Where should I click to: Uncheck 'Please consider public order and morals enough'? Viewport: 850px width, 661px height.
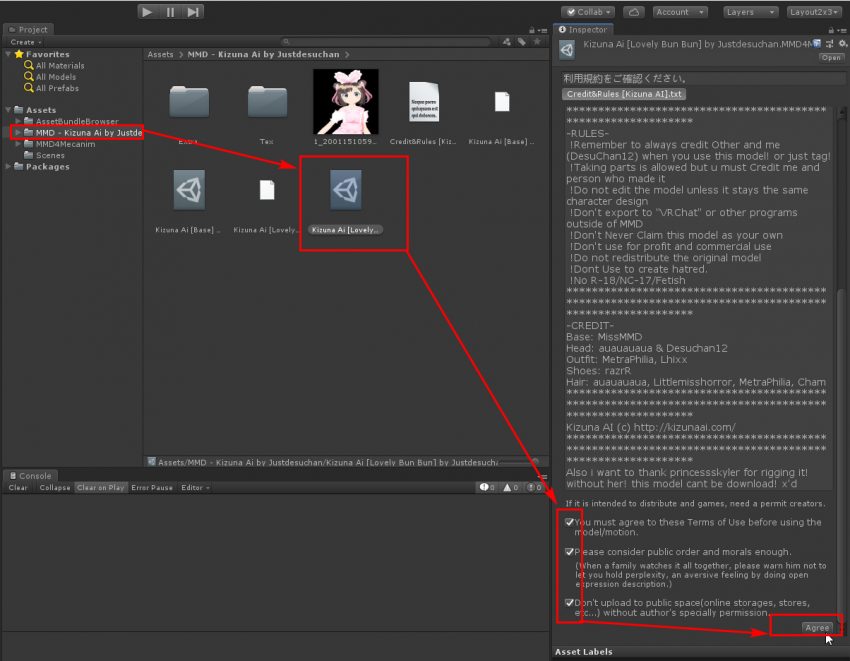(568, 552)
